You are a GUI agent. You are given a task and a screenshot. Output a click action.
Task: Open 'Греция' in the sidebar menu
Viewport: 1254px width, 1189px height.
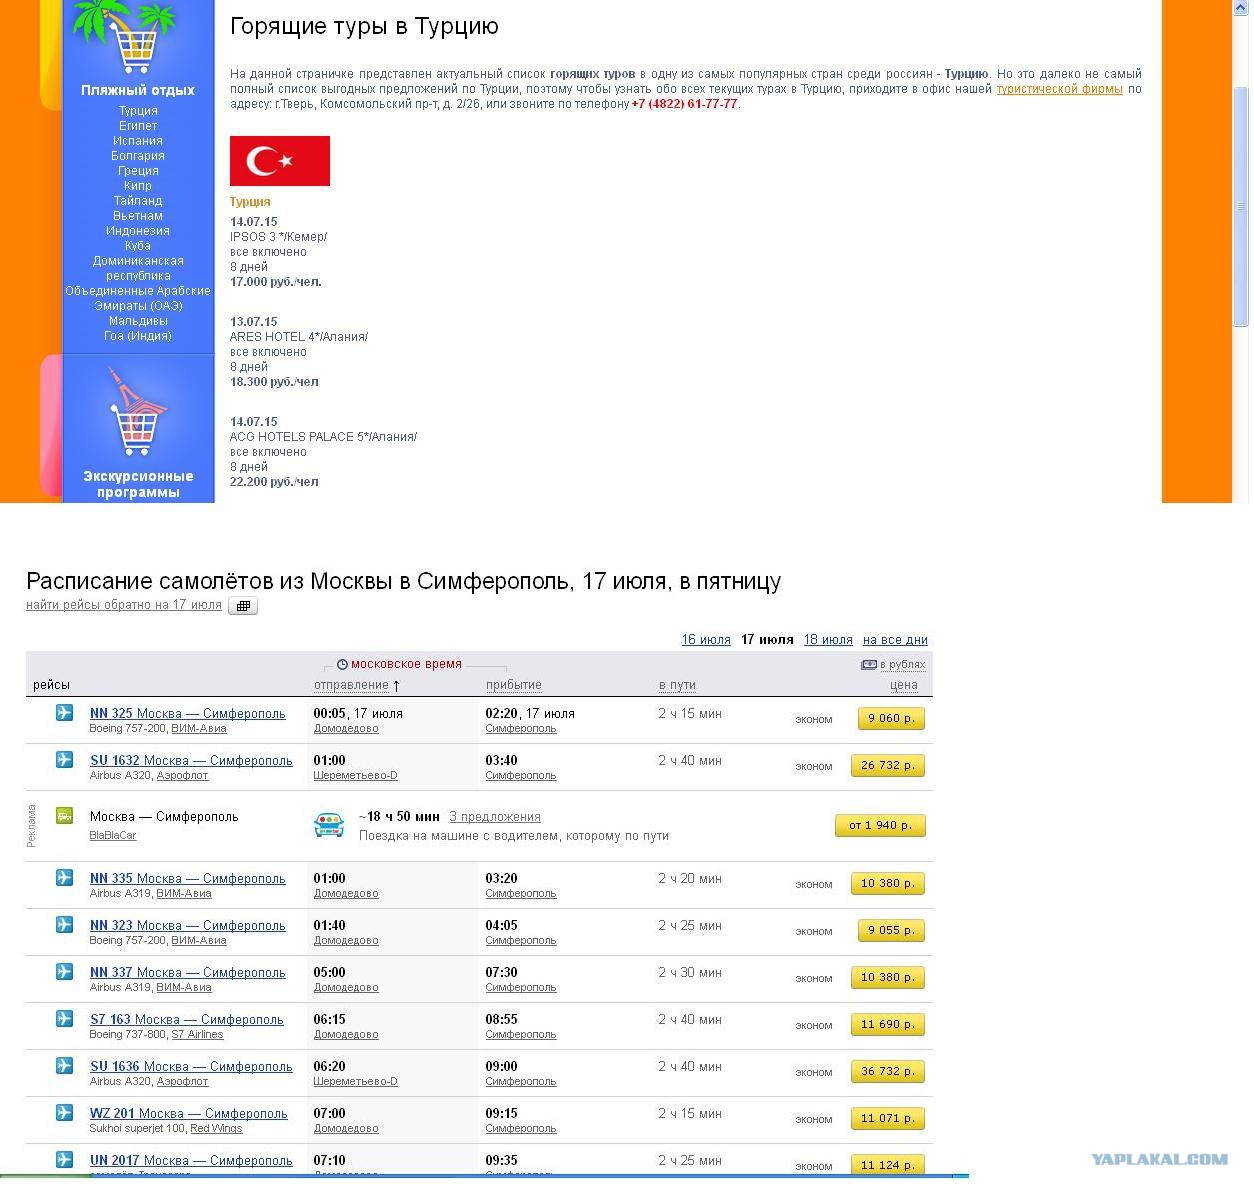coord(138,171)
